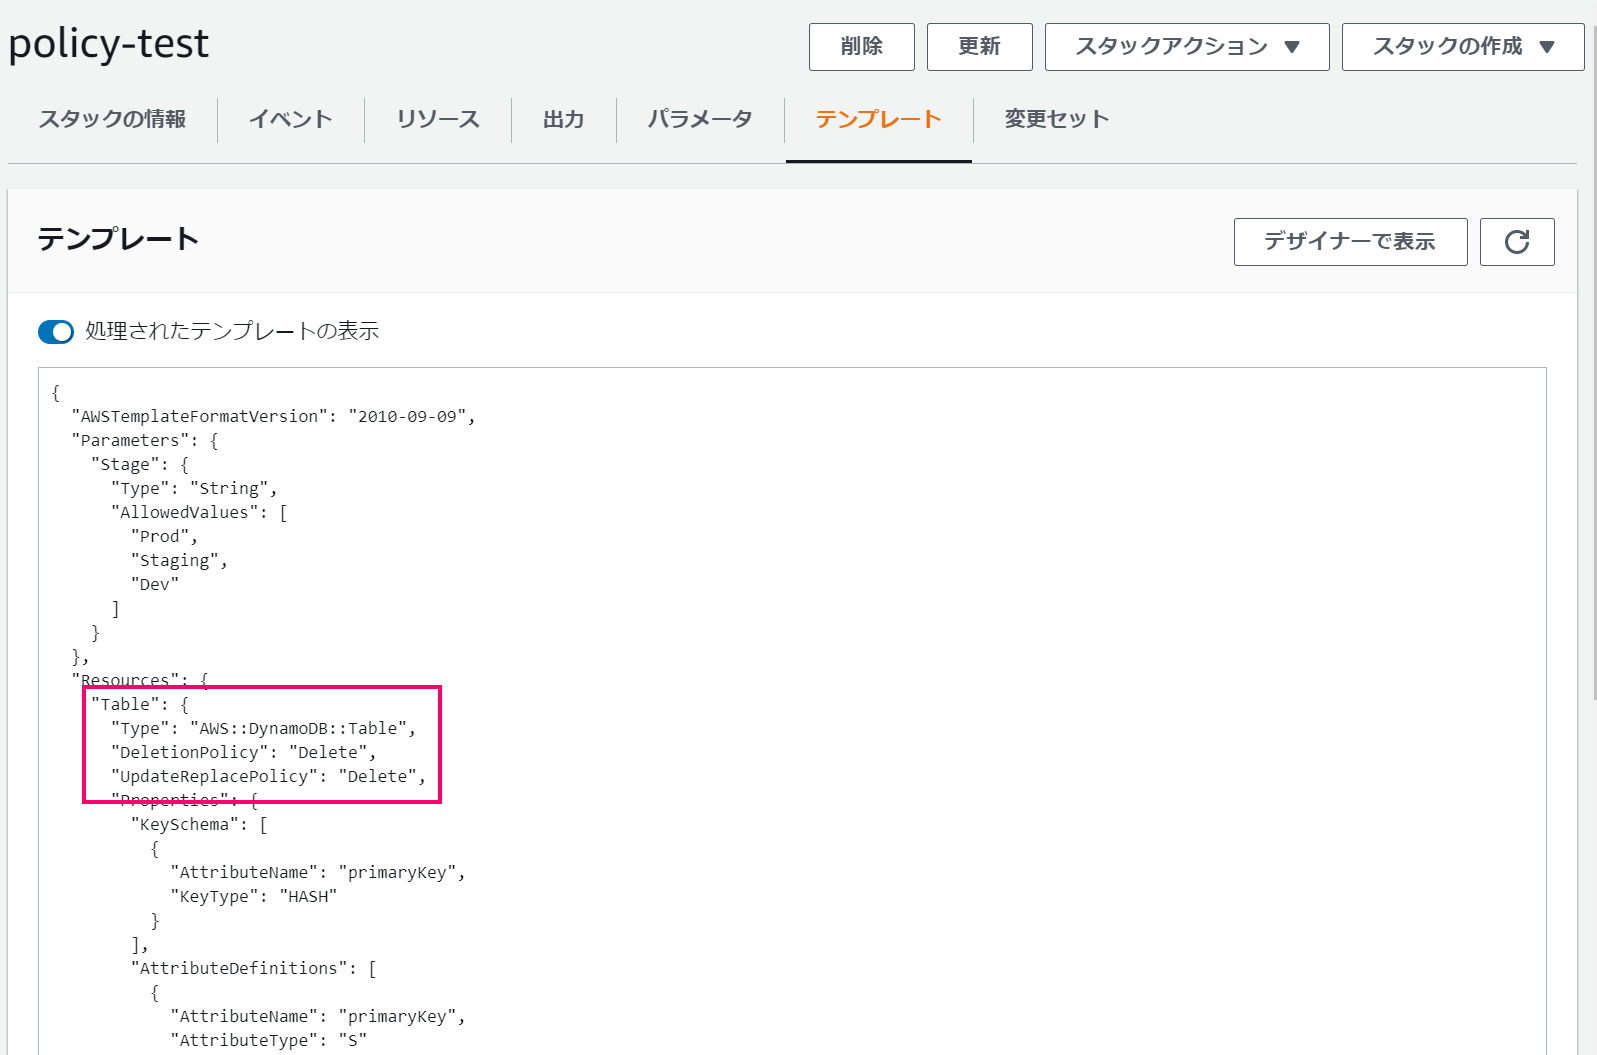Click the refresh template icon button

1516,242
